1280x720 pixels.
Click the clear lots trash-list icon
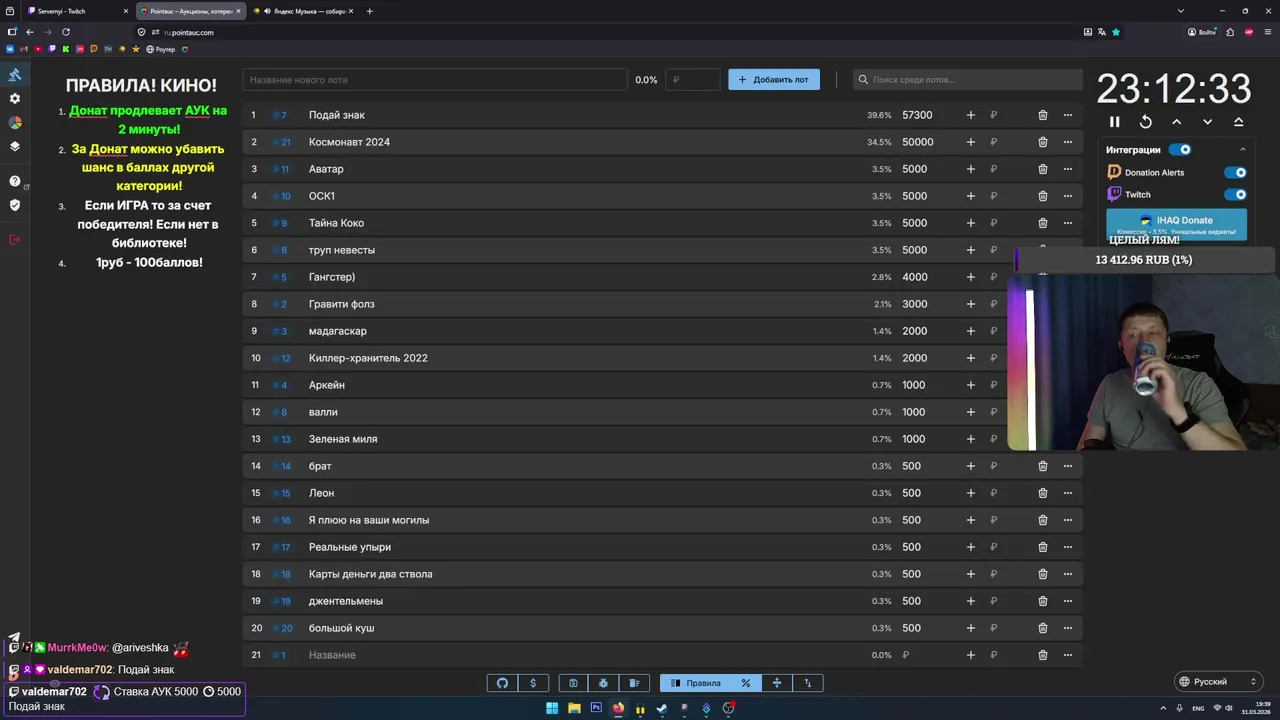point(634,683)
